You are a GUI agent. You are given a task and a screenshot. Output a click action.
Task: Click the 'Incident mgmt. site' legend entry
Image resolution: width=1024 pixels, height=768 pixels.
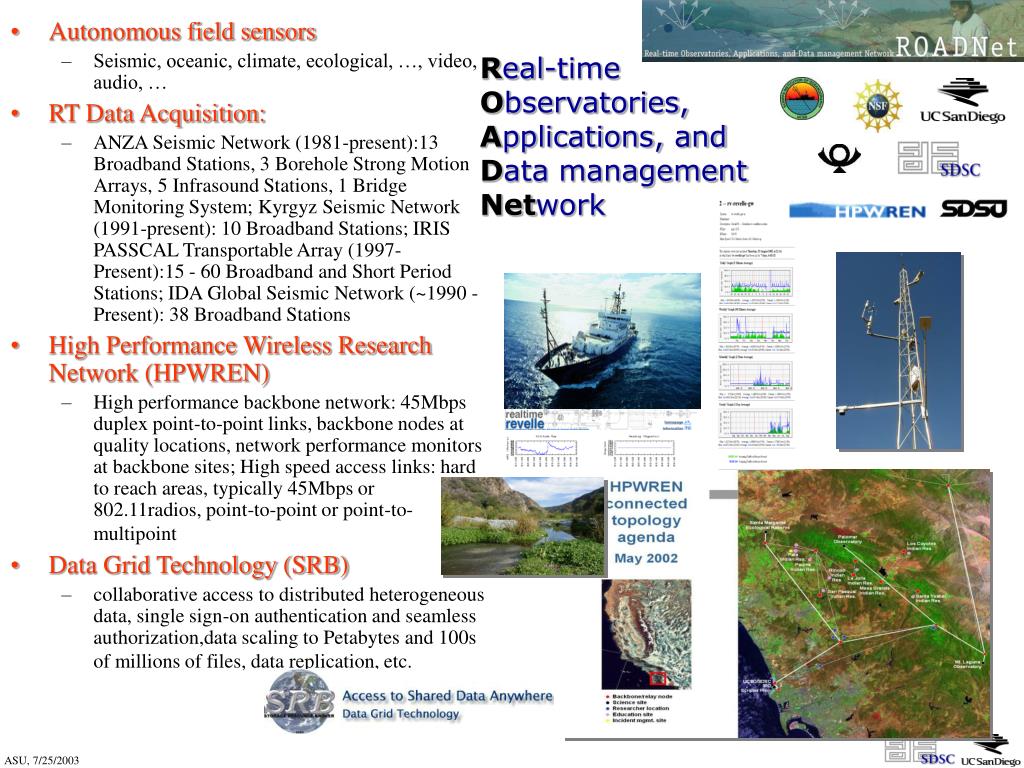(x=637, y=720)
